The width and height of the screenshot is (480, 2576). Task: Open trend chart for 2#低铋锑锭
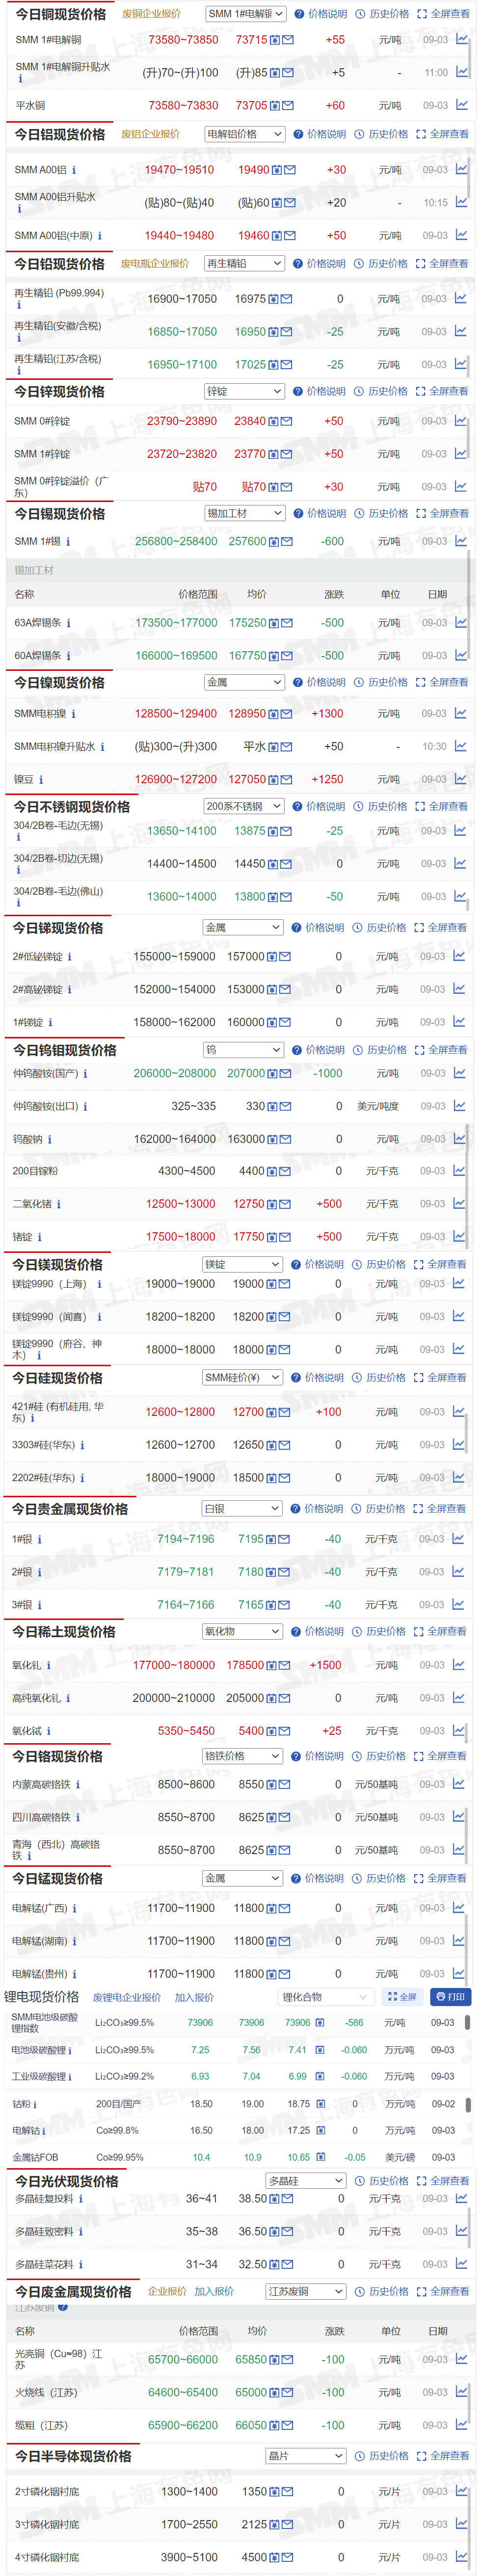point(459,956)
